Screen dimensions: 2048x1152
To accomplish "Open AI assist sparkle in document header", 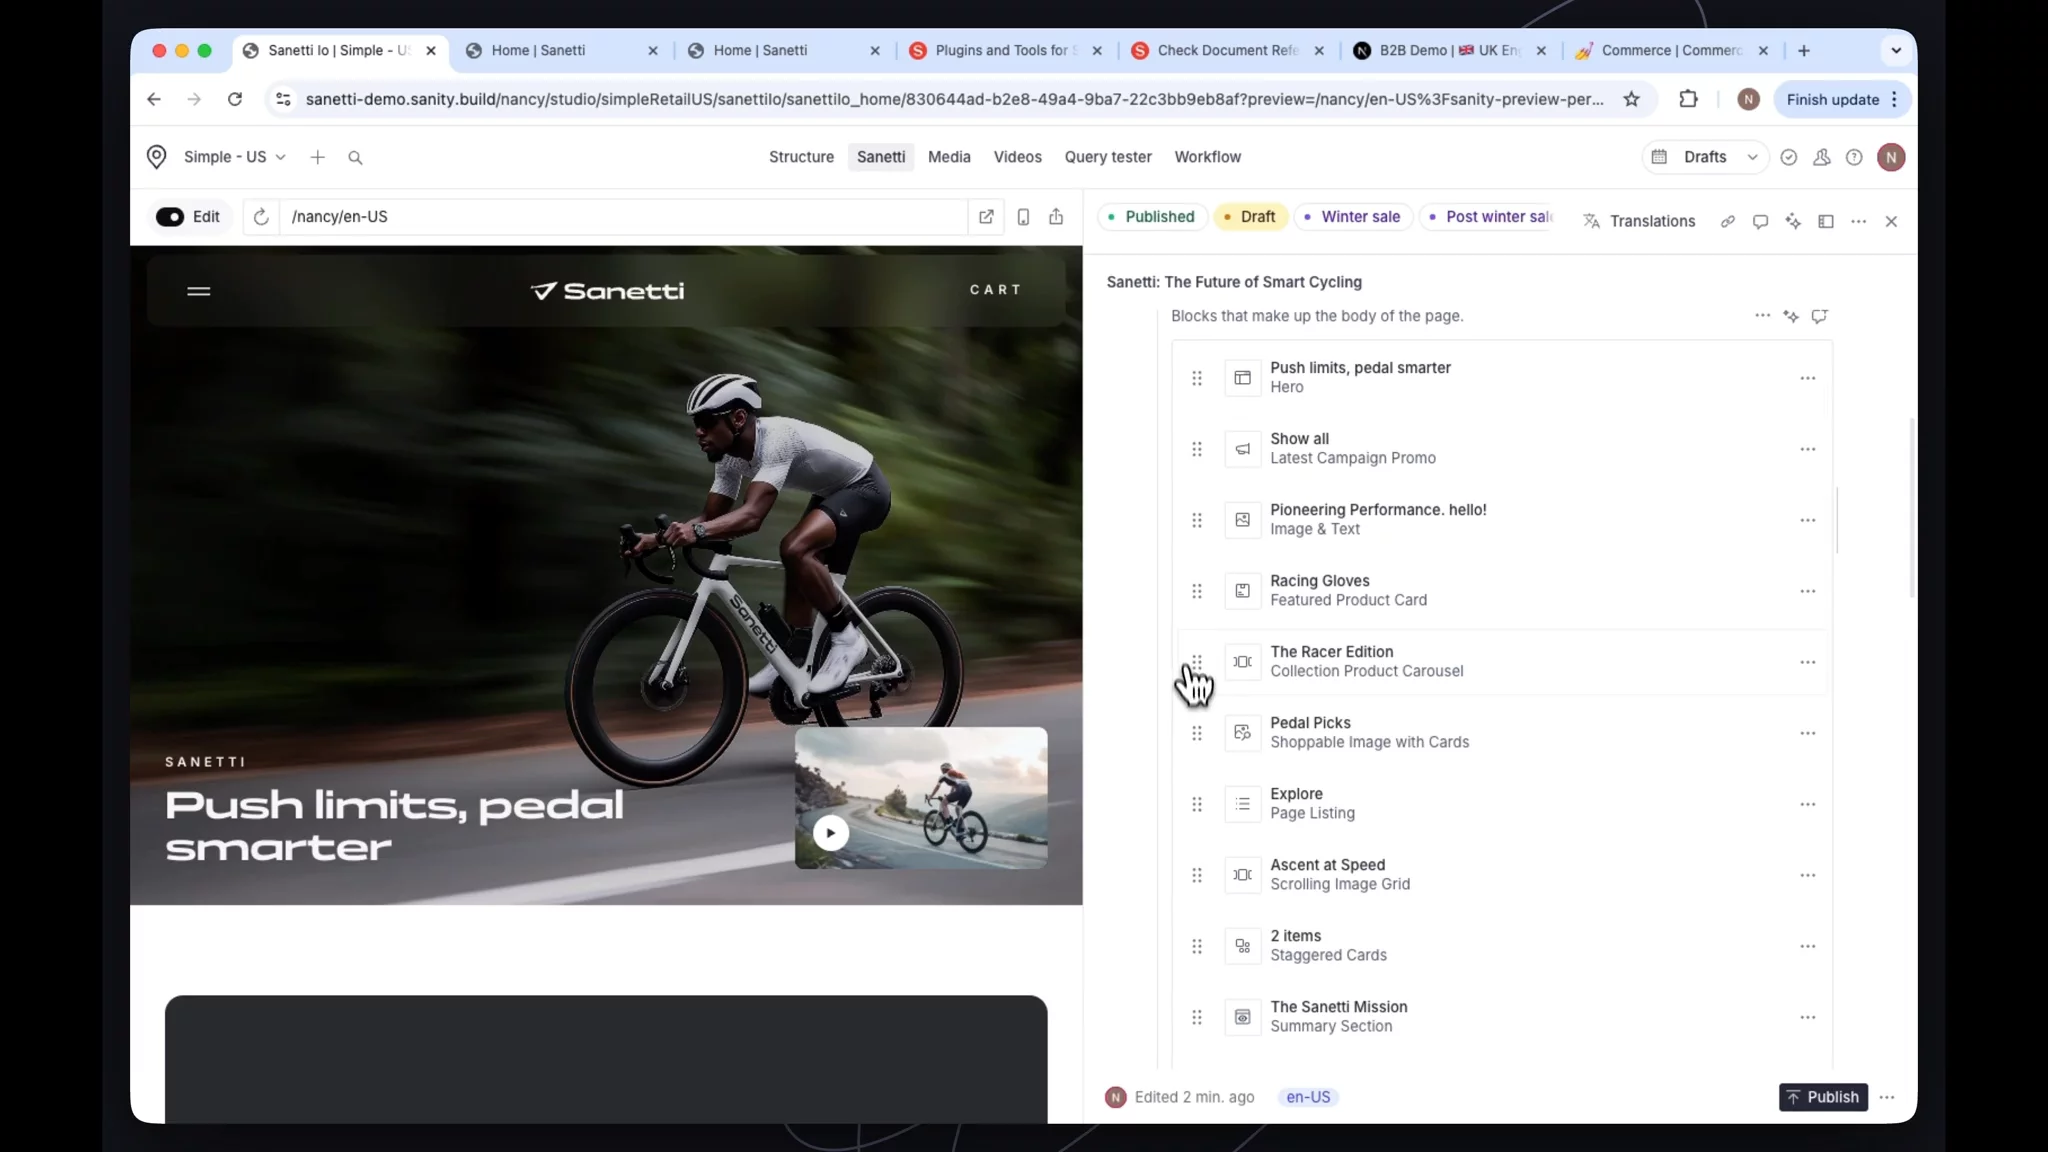I will [x=1793, y=221].
